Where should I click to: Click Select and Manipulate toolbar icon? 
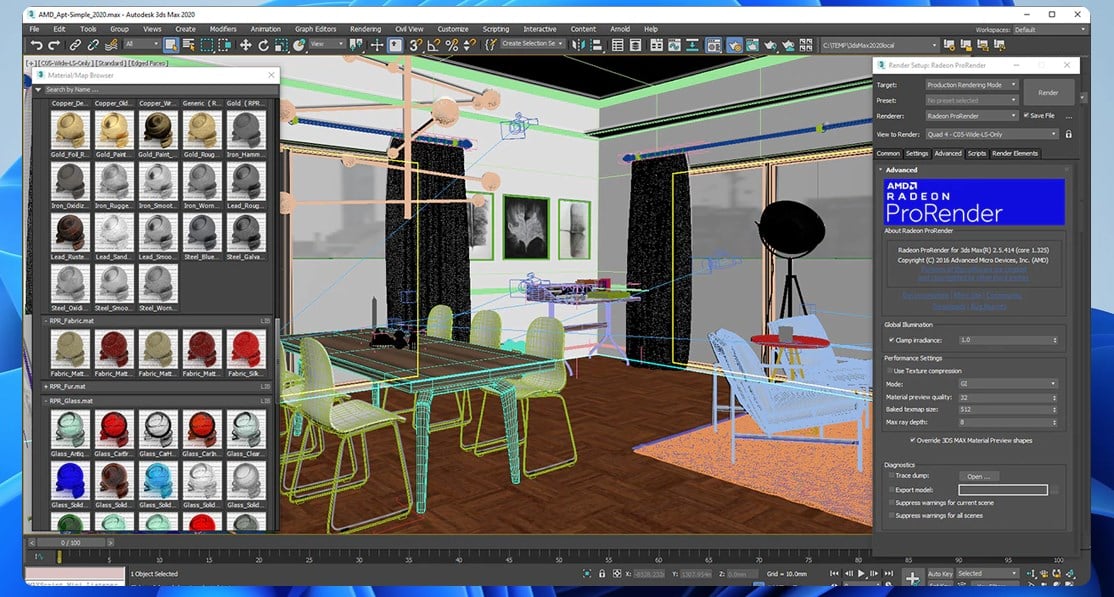point(377,45)
